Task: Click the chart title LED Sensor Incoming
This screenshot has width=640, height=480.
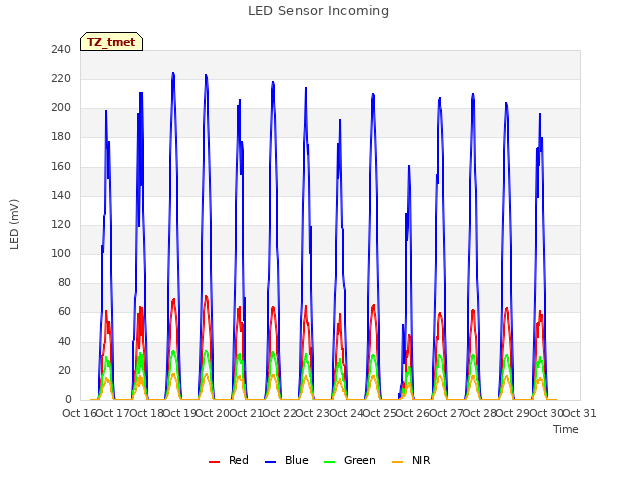Action: pos(318,11)
